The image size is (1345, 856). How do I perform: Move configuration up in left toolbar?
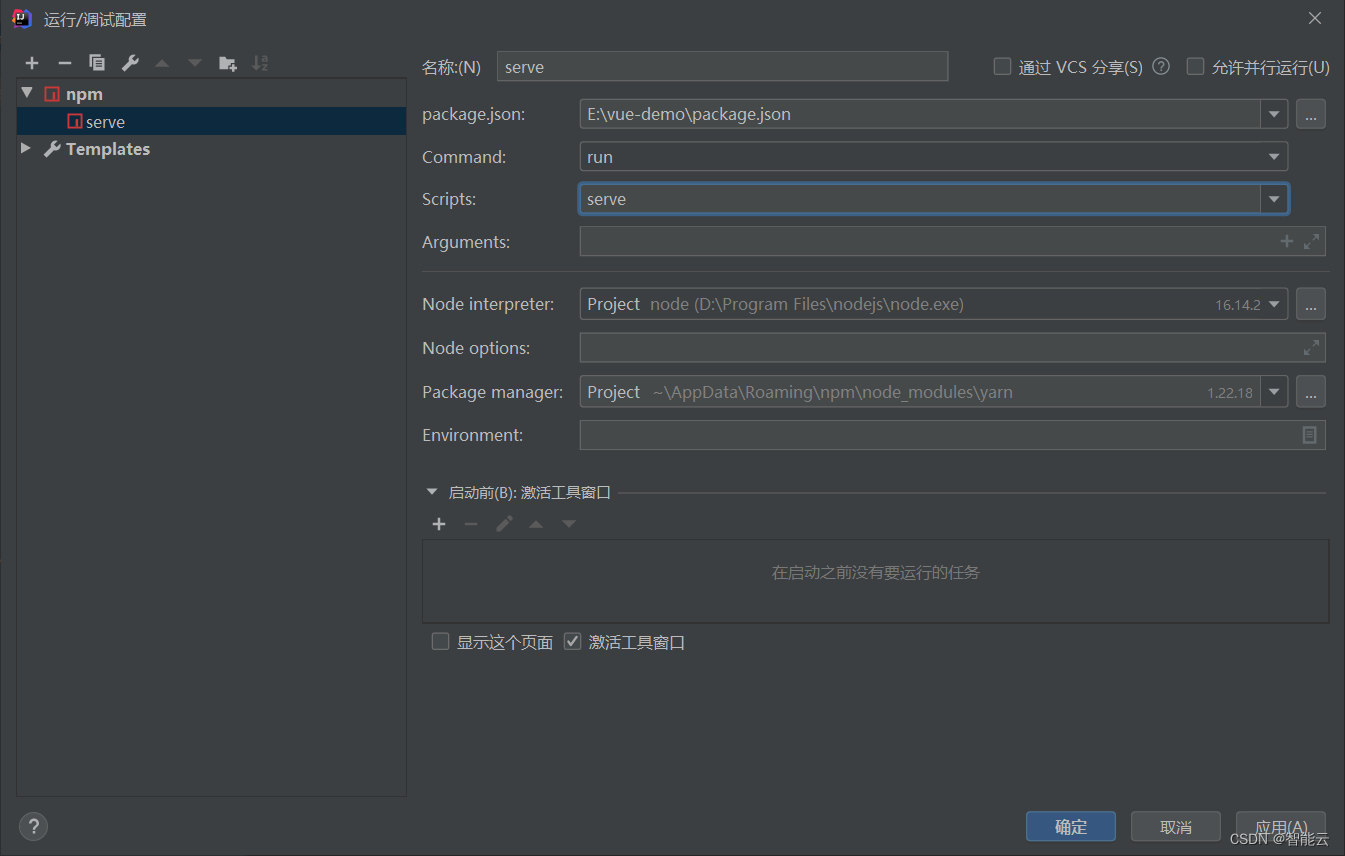[x=162, y=63]
